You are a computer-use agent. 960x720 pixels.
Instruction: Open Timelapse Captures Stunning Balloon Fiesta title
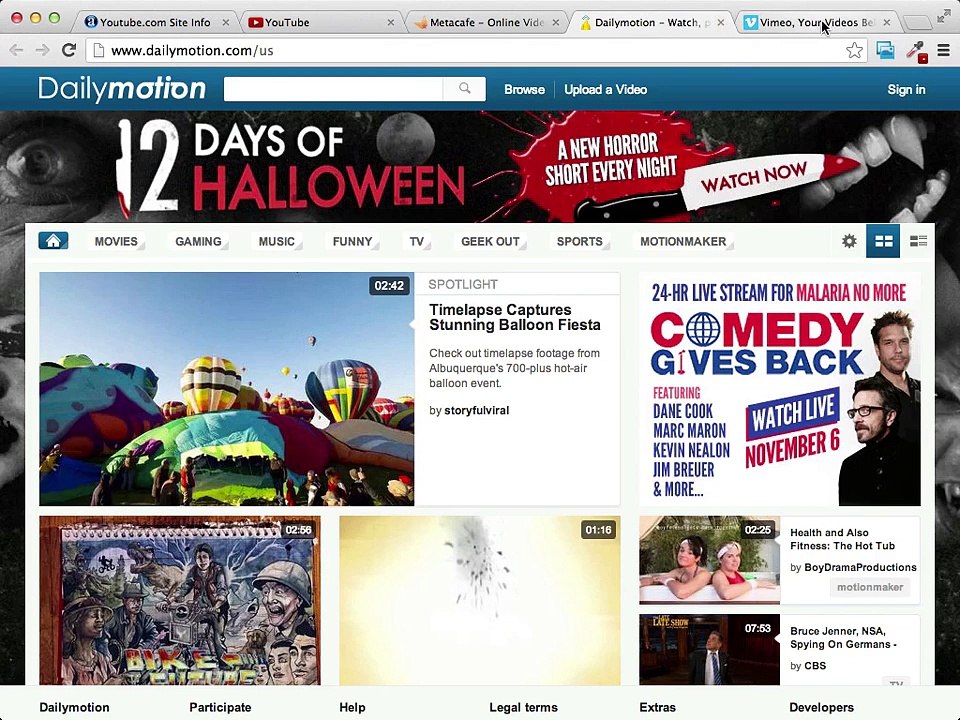[515, 317]
